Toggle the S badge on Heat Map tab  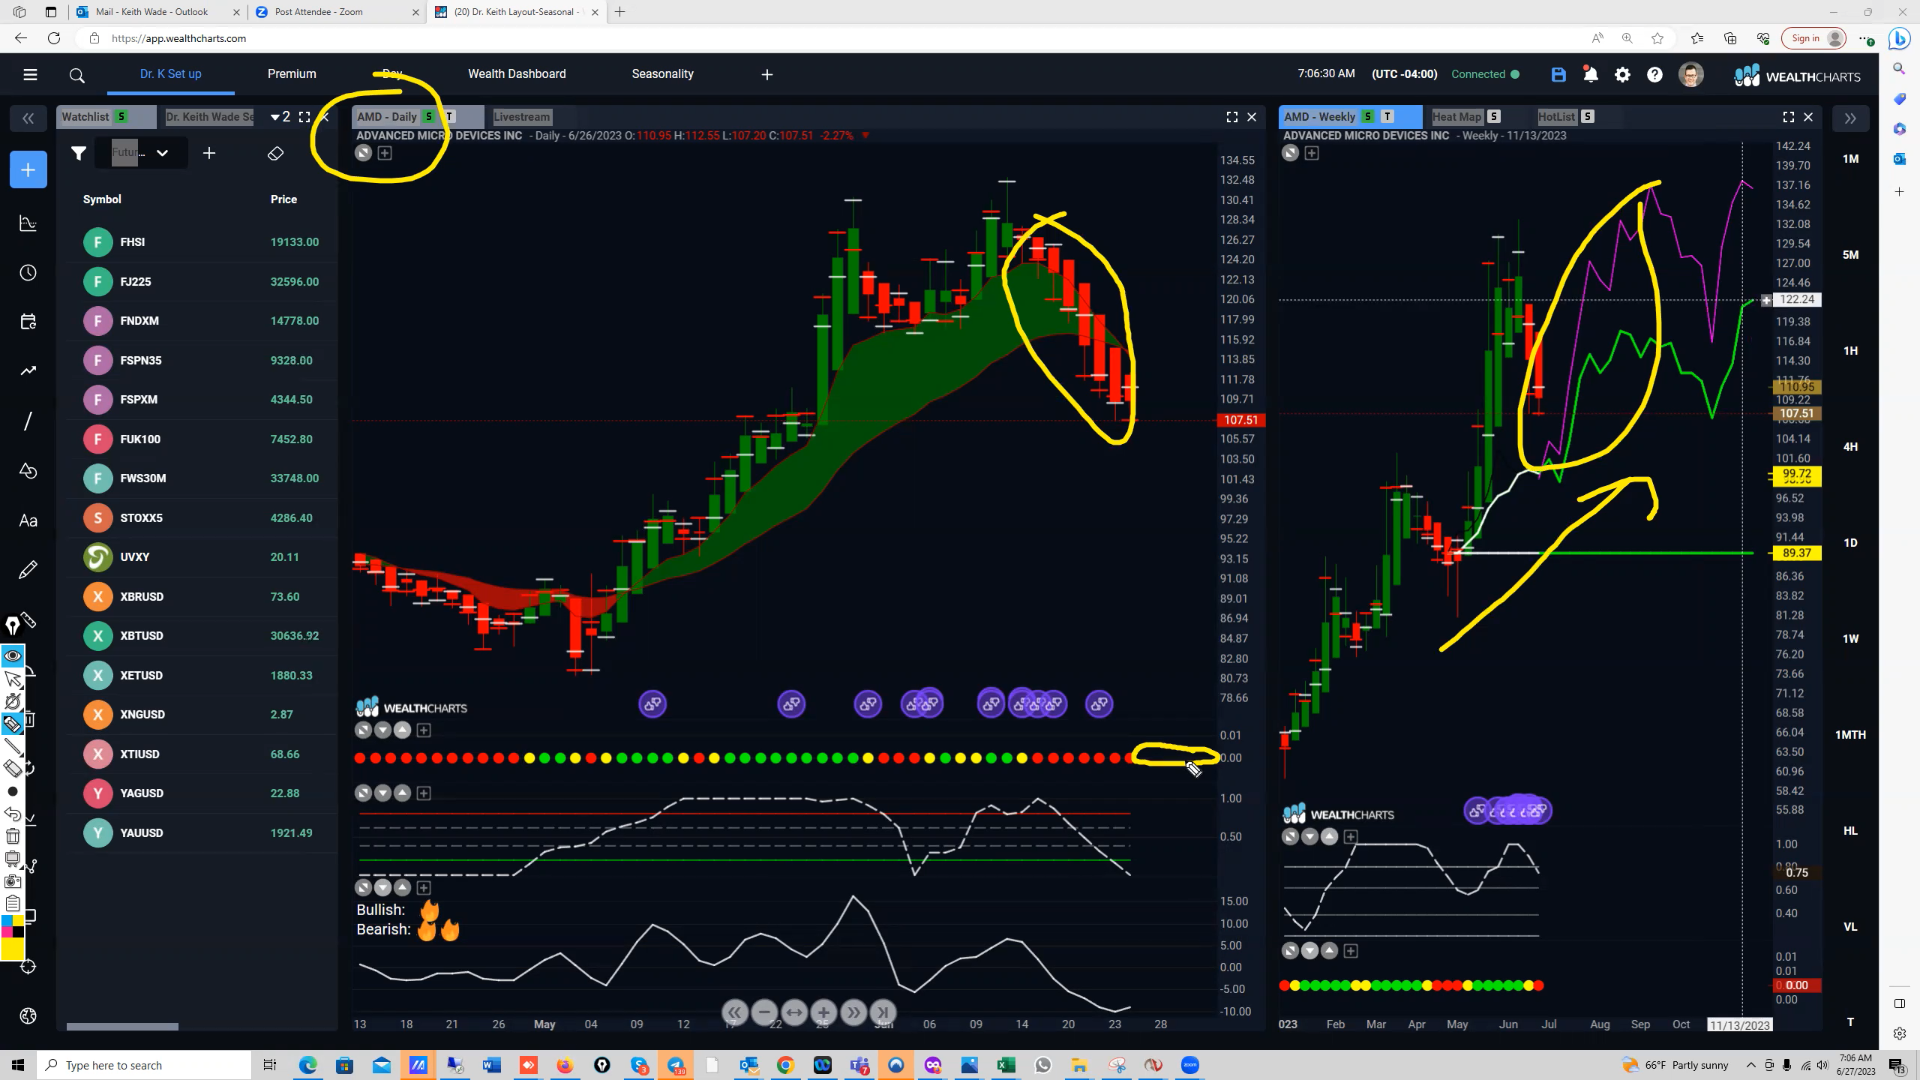1494,117
